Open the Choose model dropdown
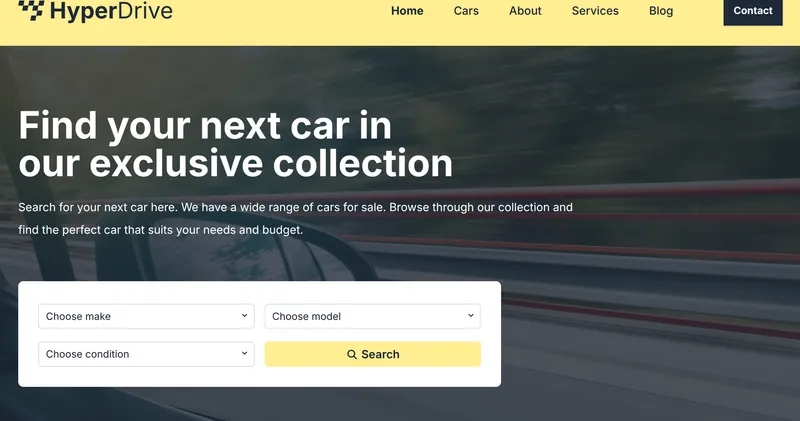 coord(372,316)
